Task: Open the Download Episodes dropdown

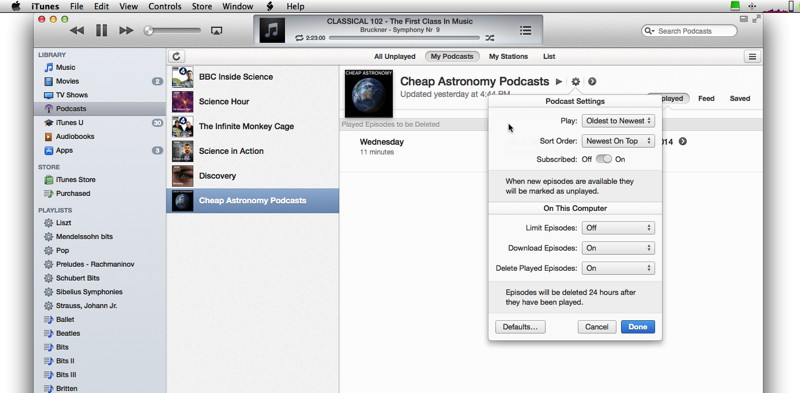Action: coord(618,248)
